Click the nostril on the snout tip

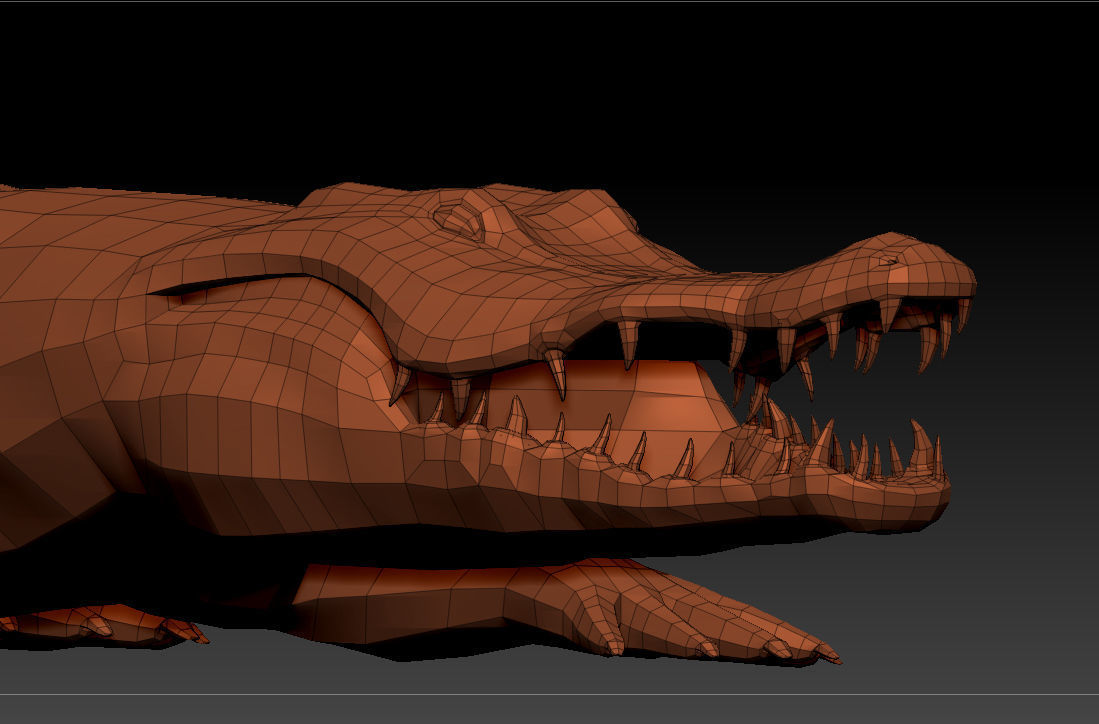pos(889,261)
